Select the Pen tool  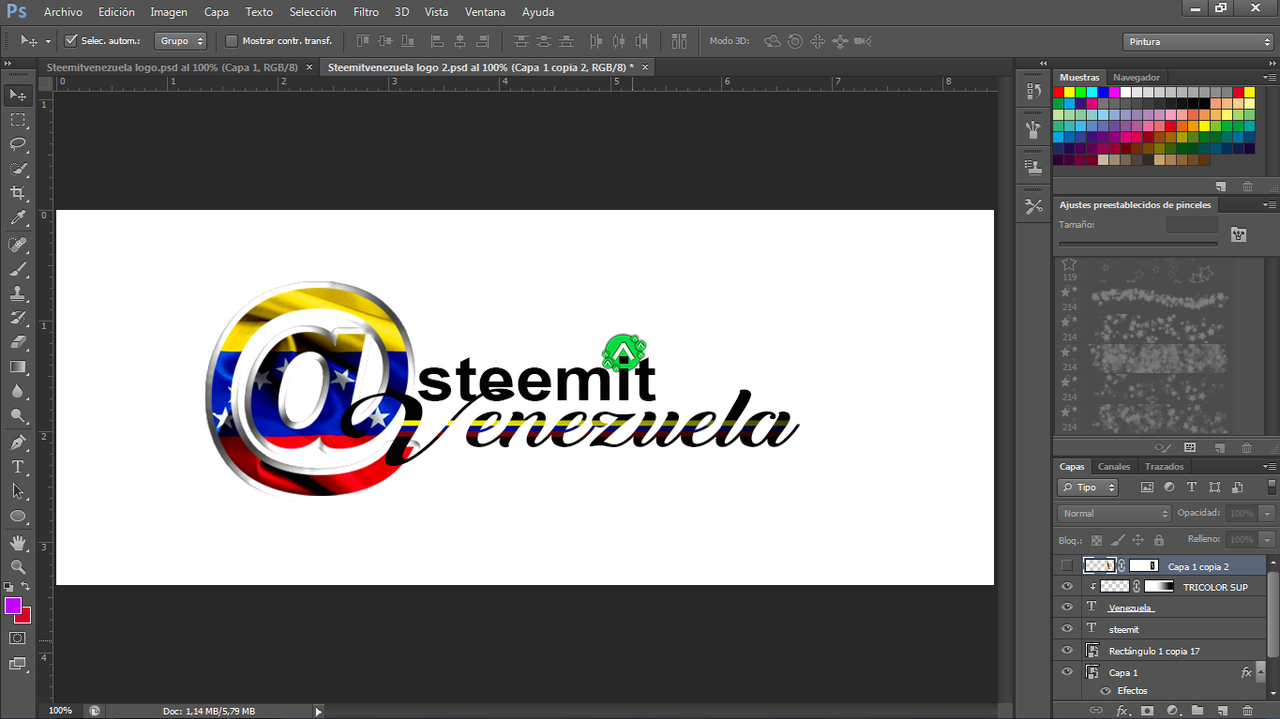tap(18, 443)
